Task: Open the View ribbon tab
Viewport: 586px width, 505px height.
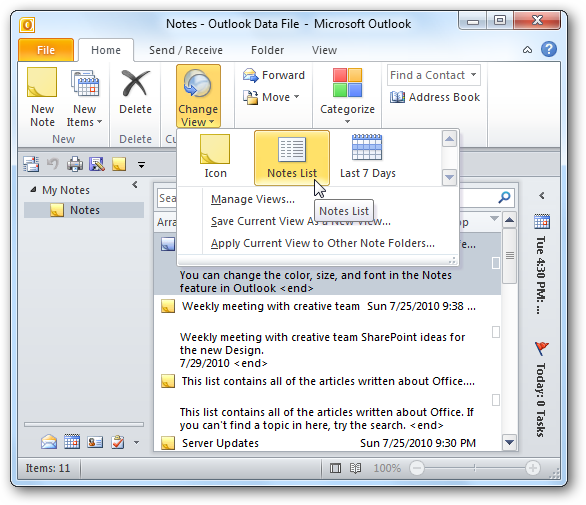Action: click(x=324, y=50)
